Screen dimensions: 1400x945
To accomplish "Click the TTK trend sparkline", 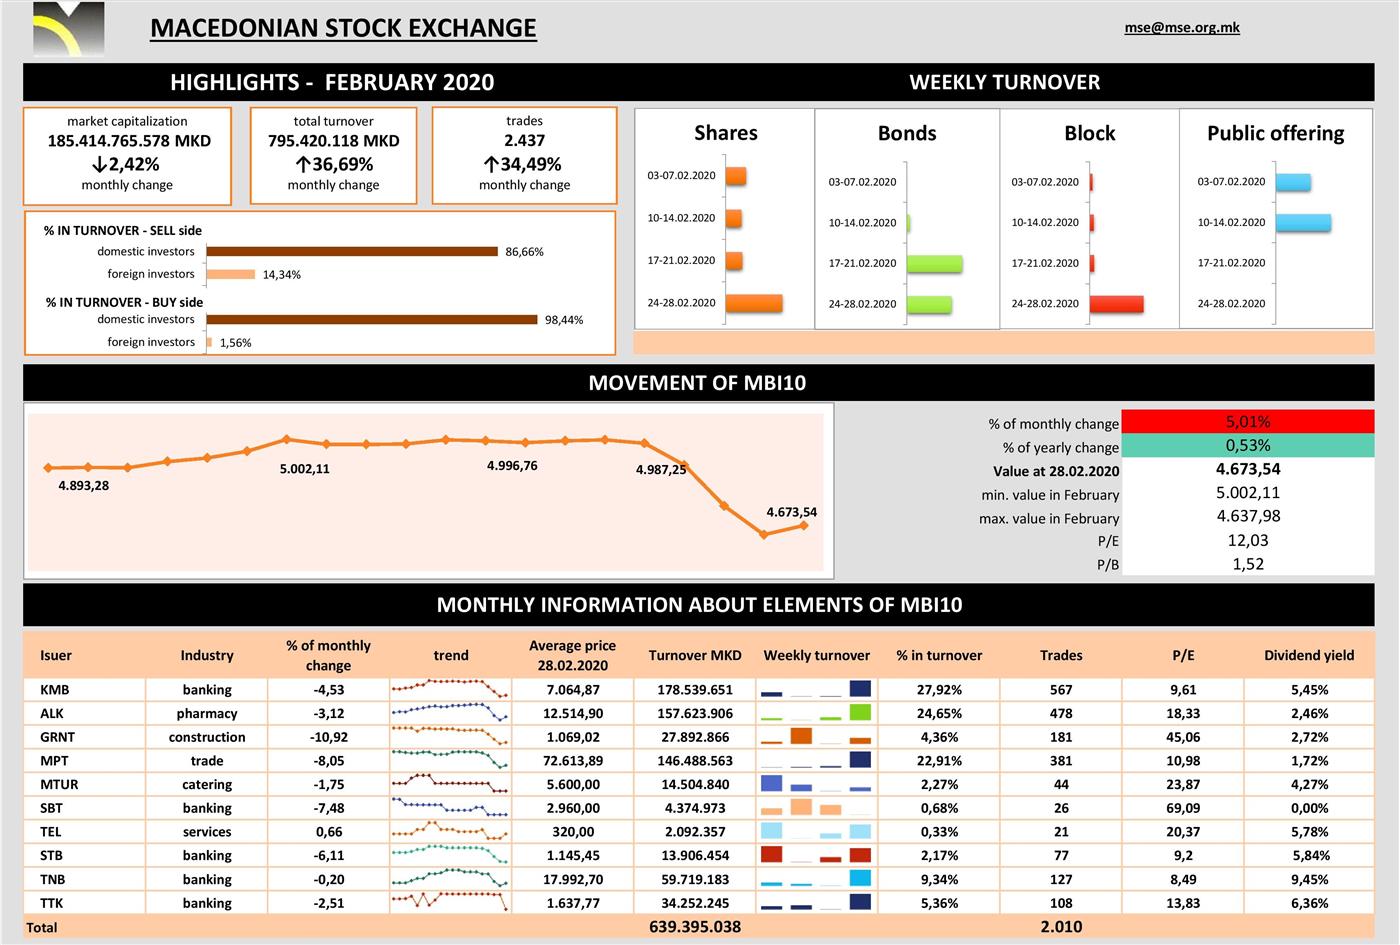I will click(x=450, y=902).
